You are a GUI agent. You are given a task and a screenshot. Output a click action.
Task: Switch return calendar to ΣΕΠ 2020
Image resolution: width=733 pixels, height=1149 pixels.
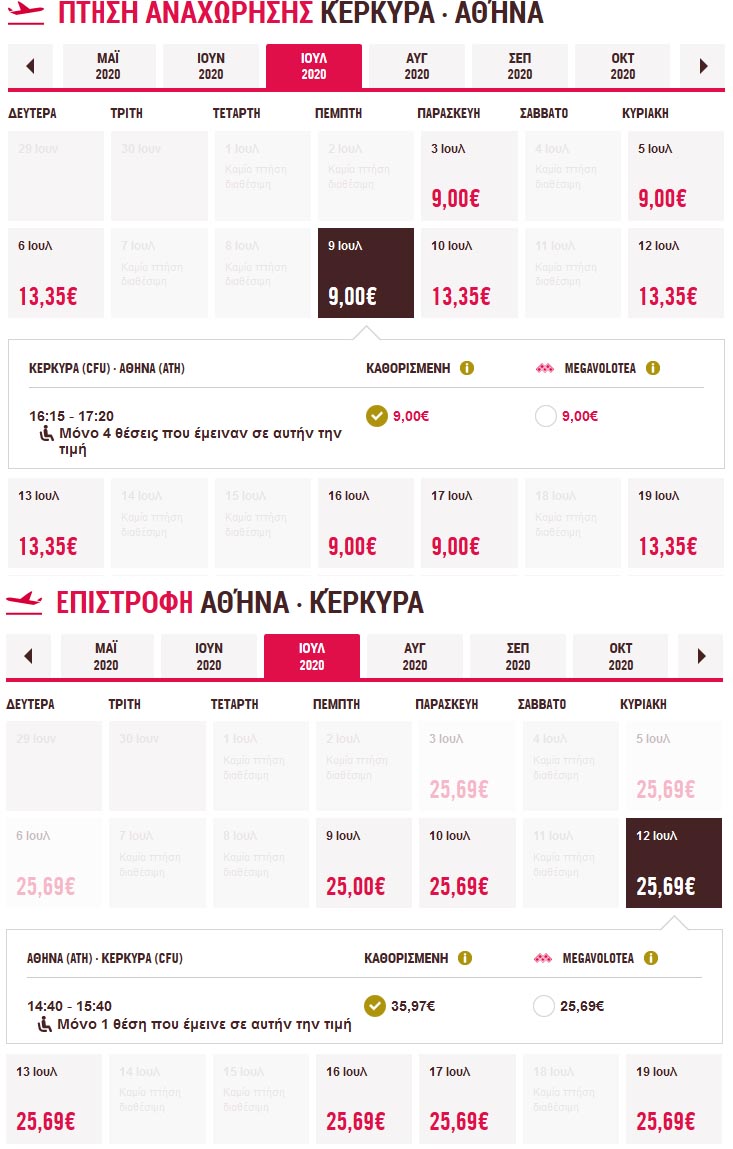518,657
